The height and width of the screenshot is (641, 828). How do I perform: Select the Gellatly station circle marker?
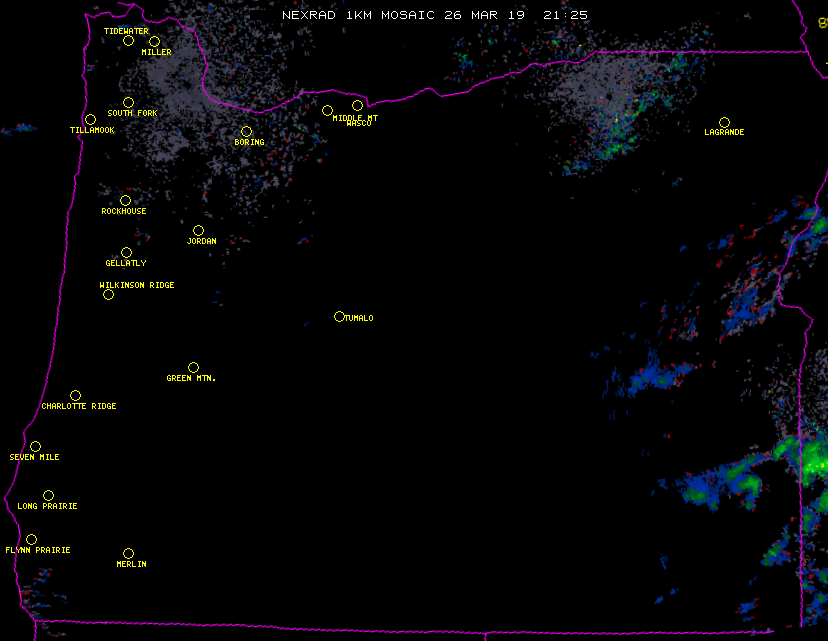click(126, 253)
